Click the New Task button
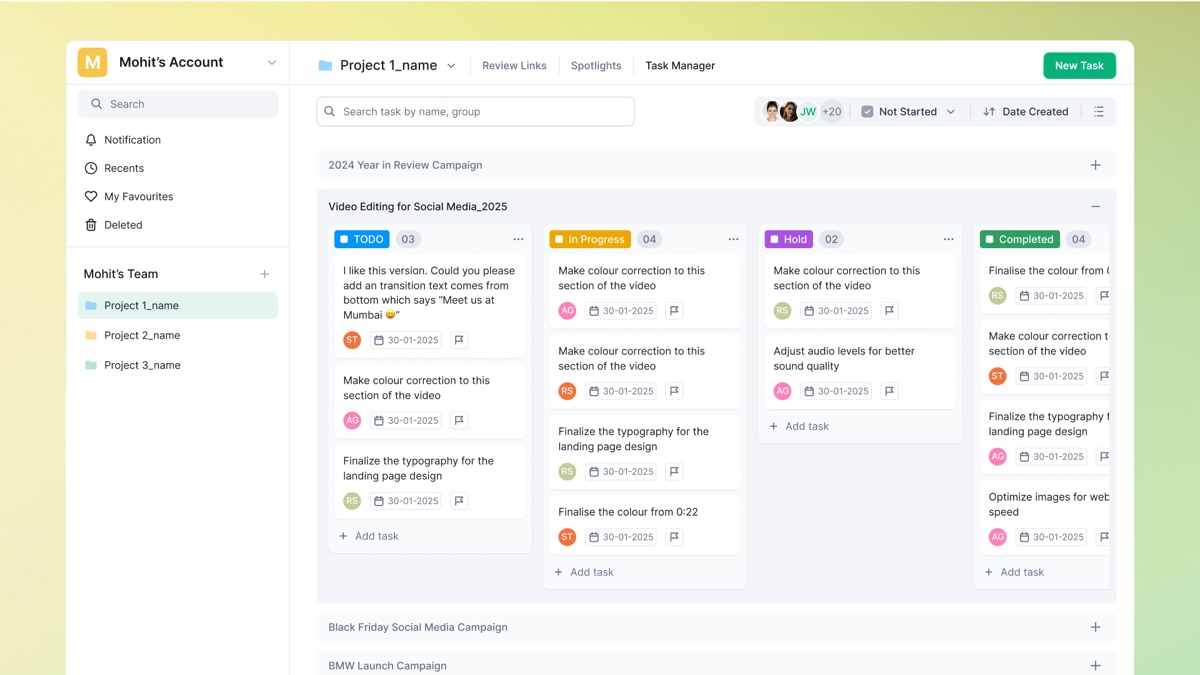Viewport: 1200px width, 675px height. coord(1079,66)
